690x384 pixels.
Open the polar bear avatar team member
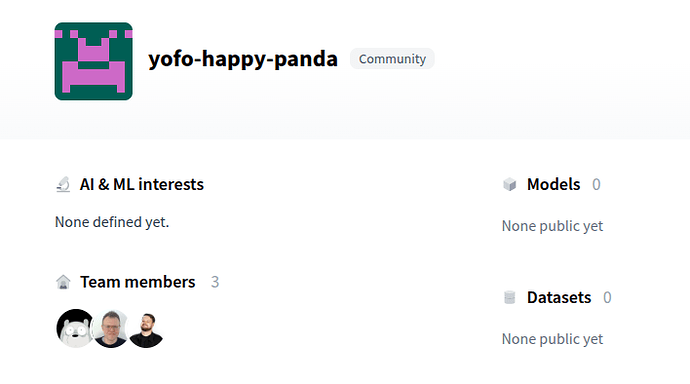point(75,328)
